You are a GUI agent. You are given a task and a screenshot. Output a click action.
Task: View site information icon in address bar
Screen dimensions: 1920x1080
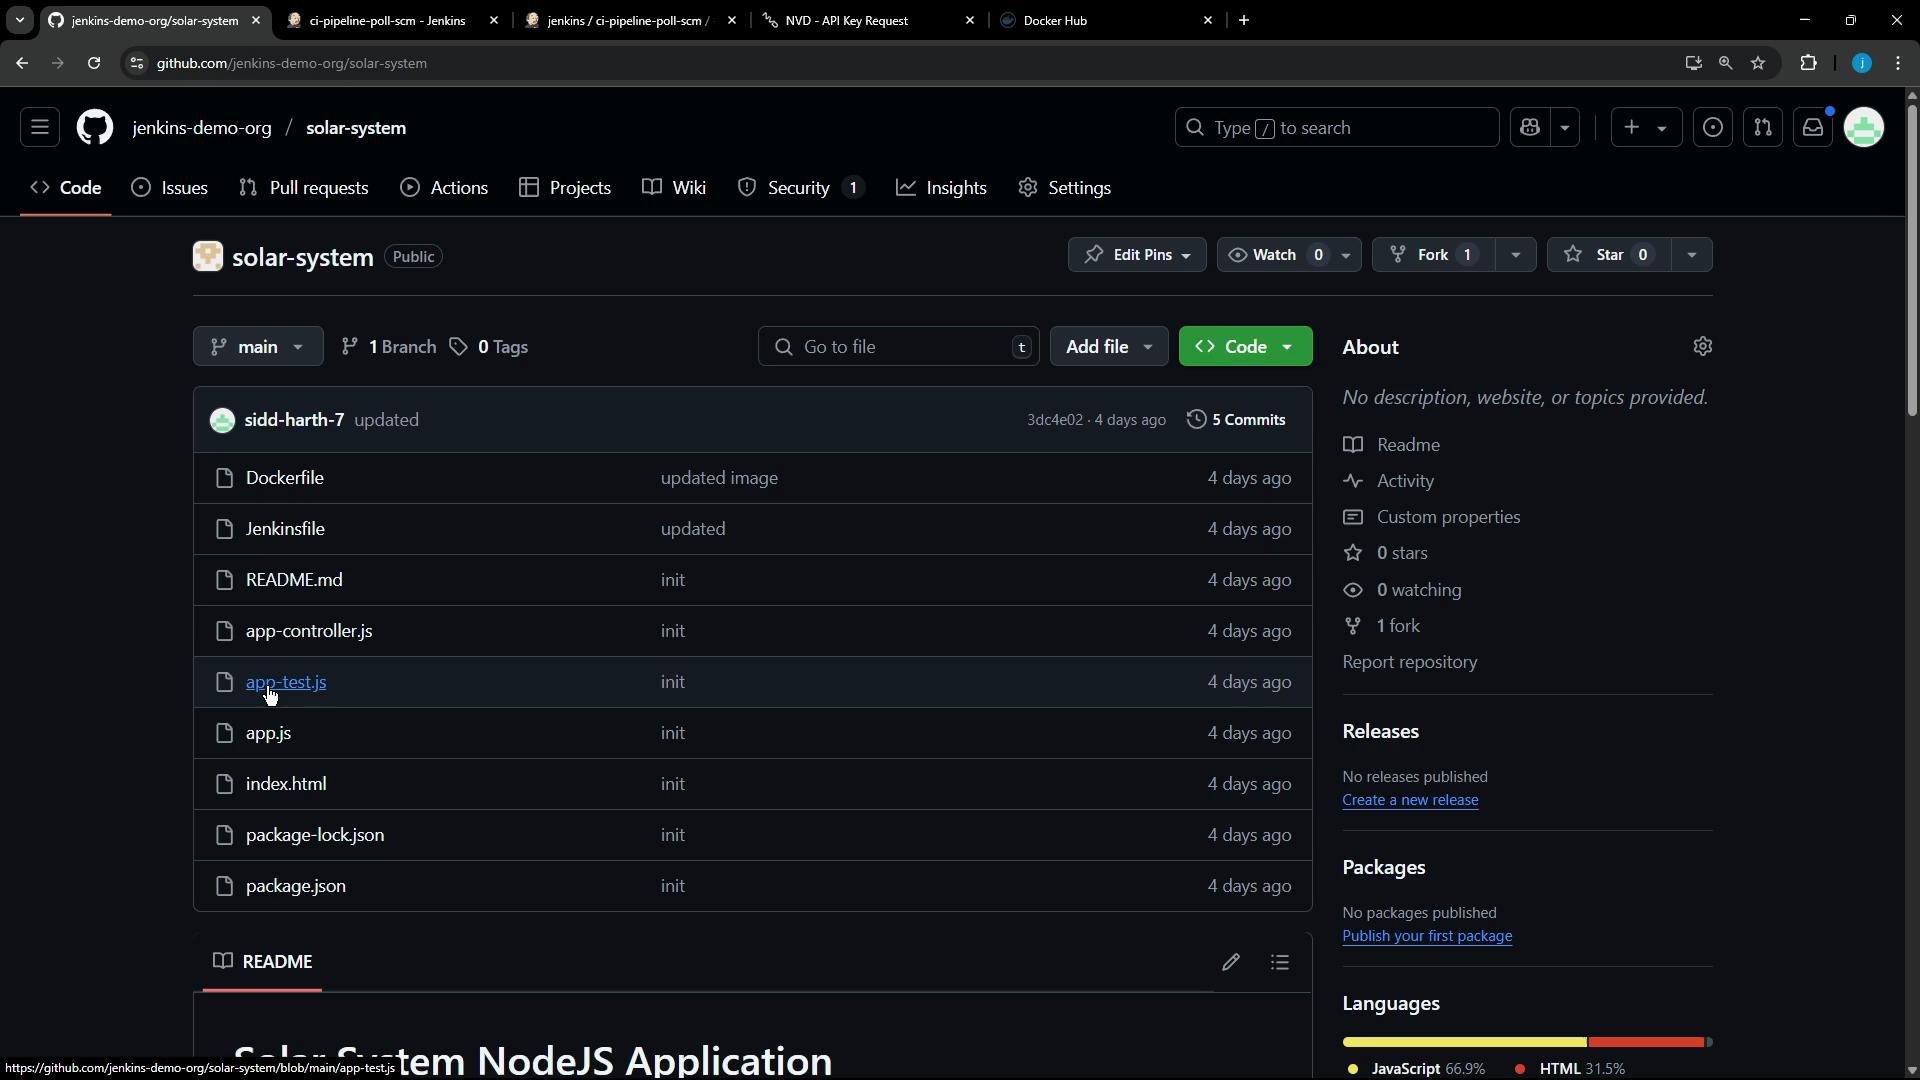tap(137, 63)
